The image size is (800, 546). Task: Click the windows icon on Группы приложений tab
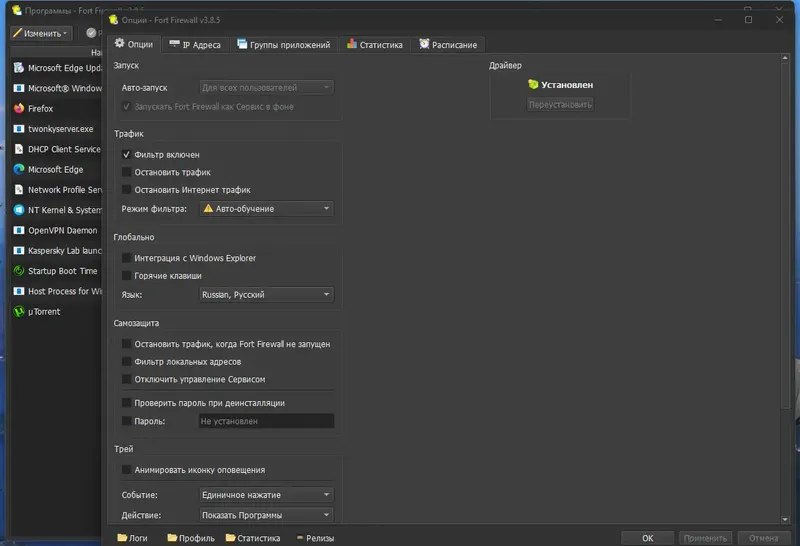[242, 44]
